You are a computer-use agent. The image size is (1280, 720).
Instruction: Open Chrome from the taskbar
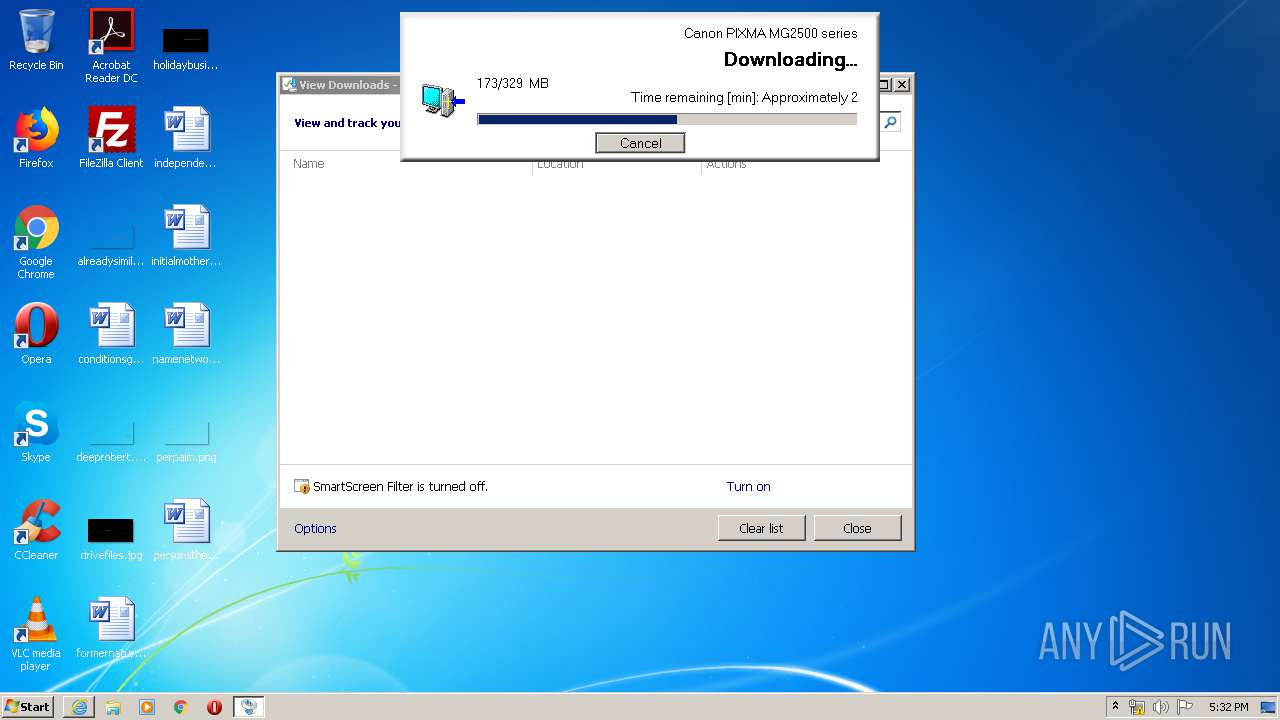(x=180, y=707)
